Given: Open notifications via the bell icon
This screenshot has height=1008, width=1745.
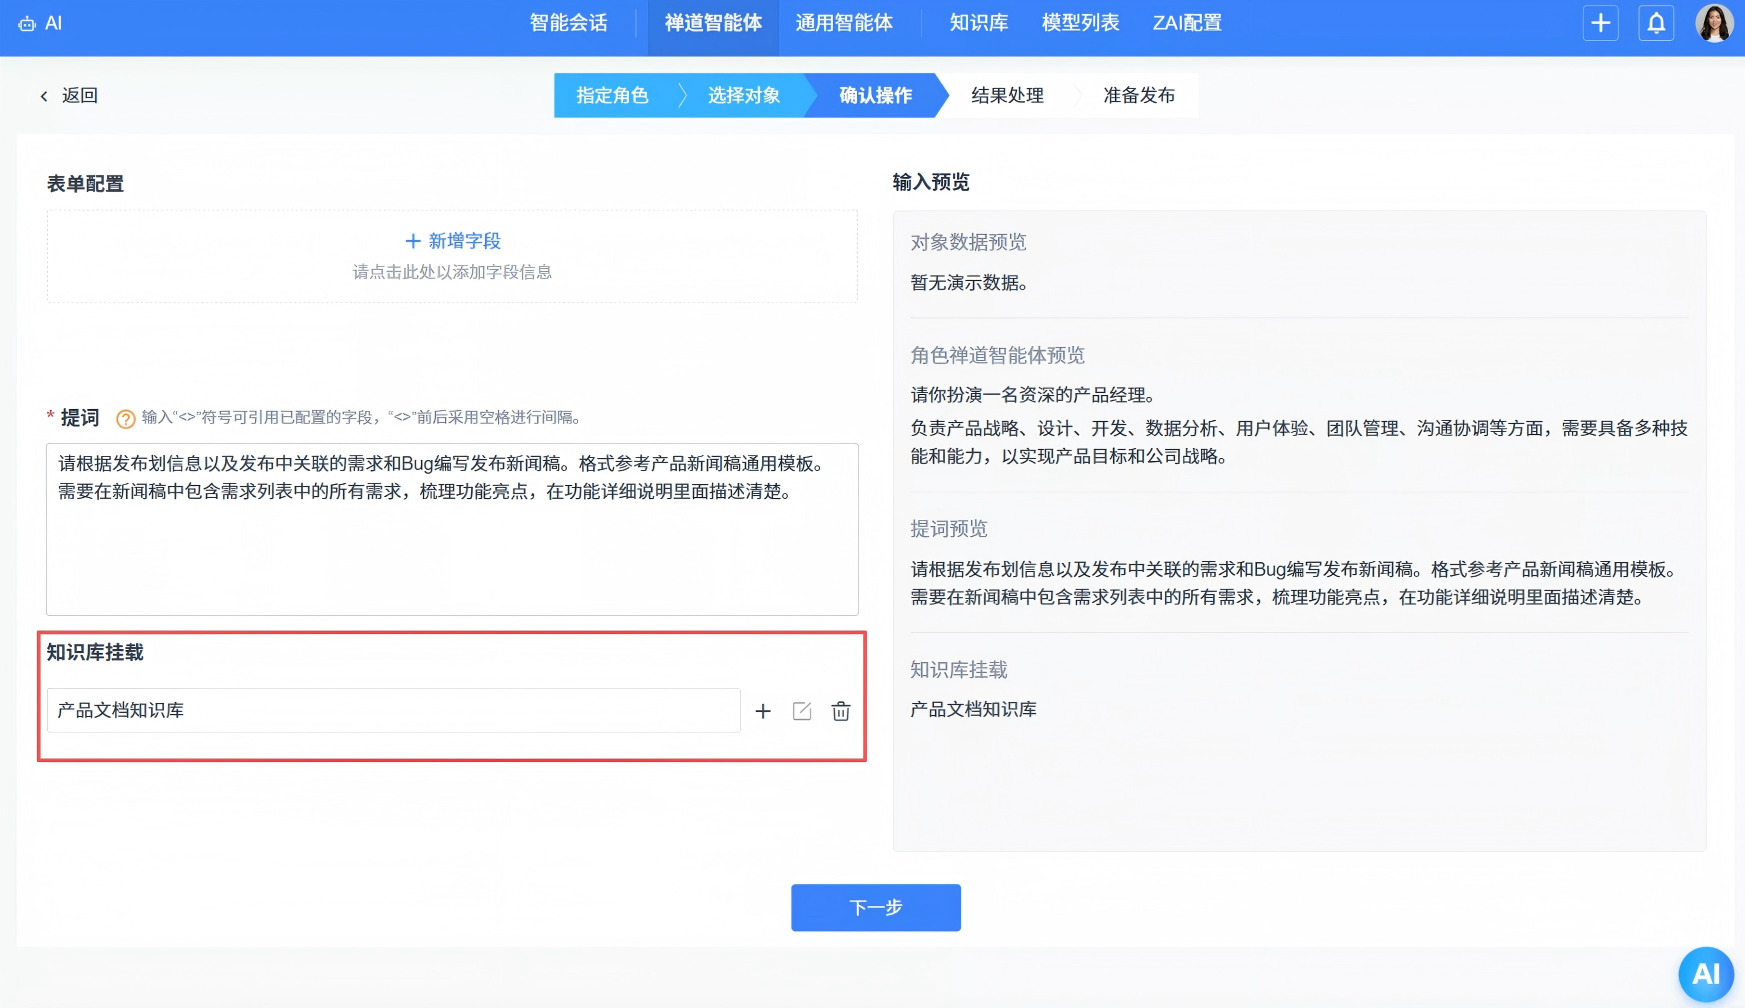Looking at the screenshot, I should point(1657,23).
